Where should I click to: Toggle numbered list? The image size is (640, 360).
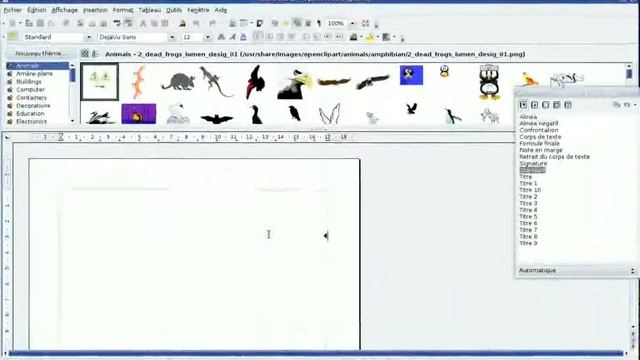(x=306, y=37)
